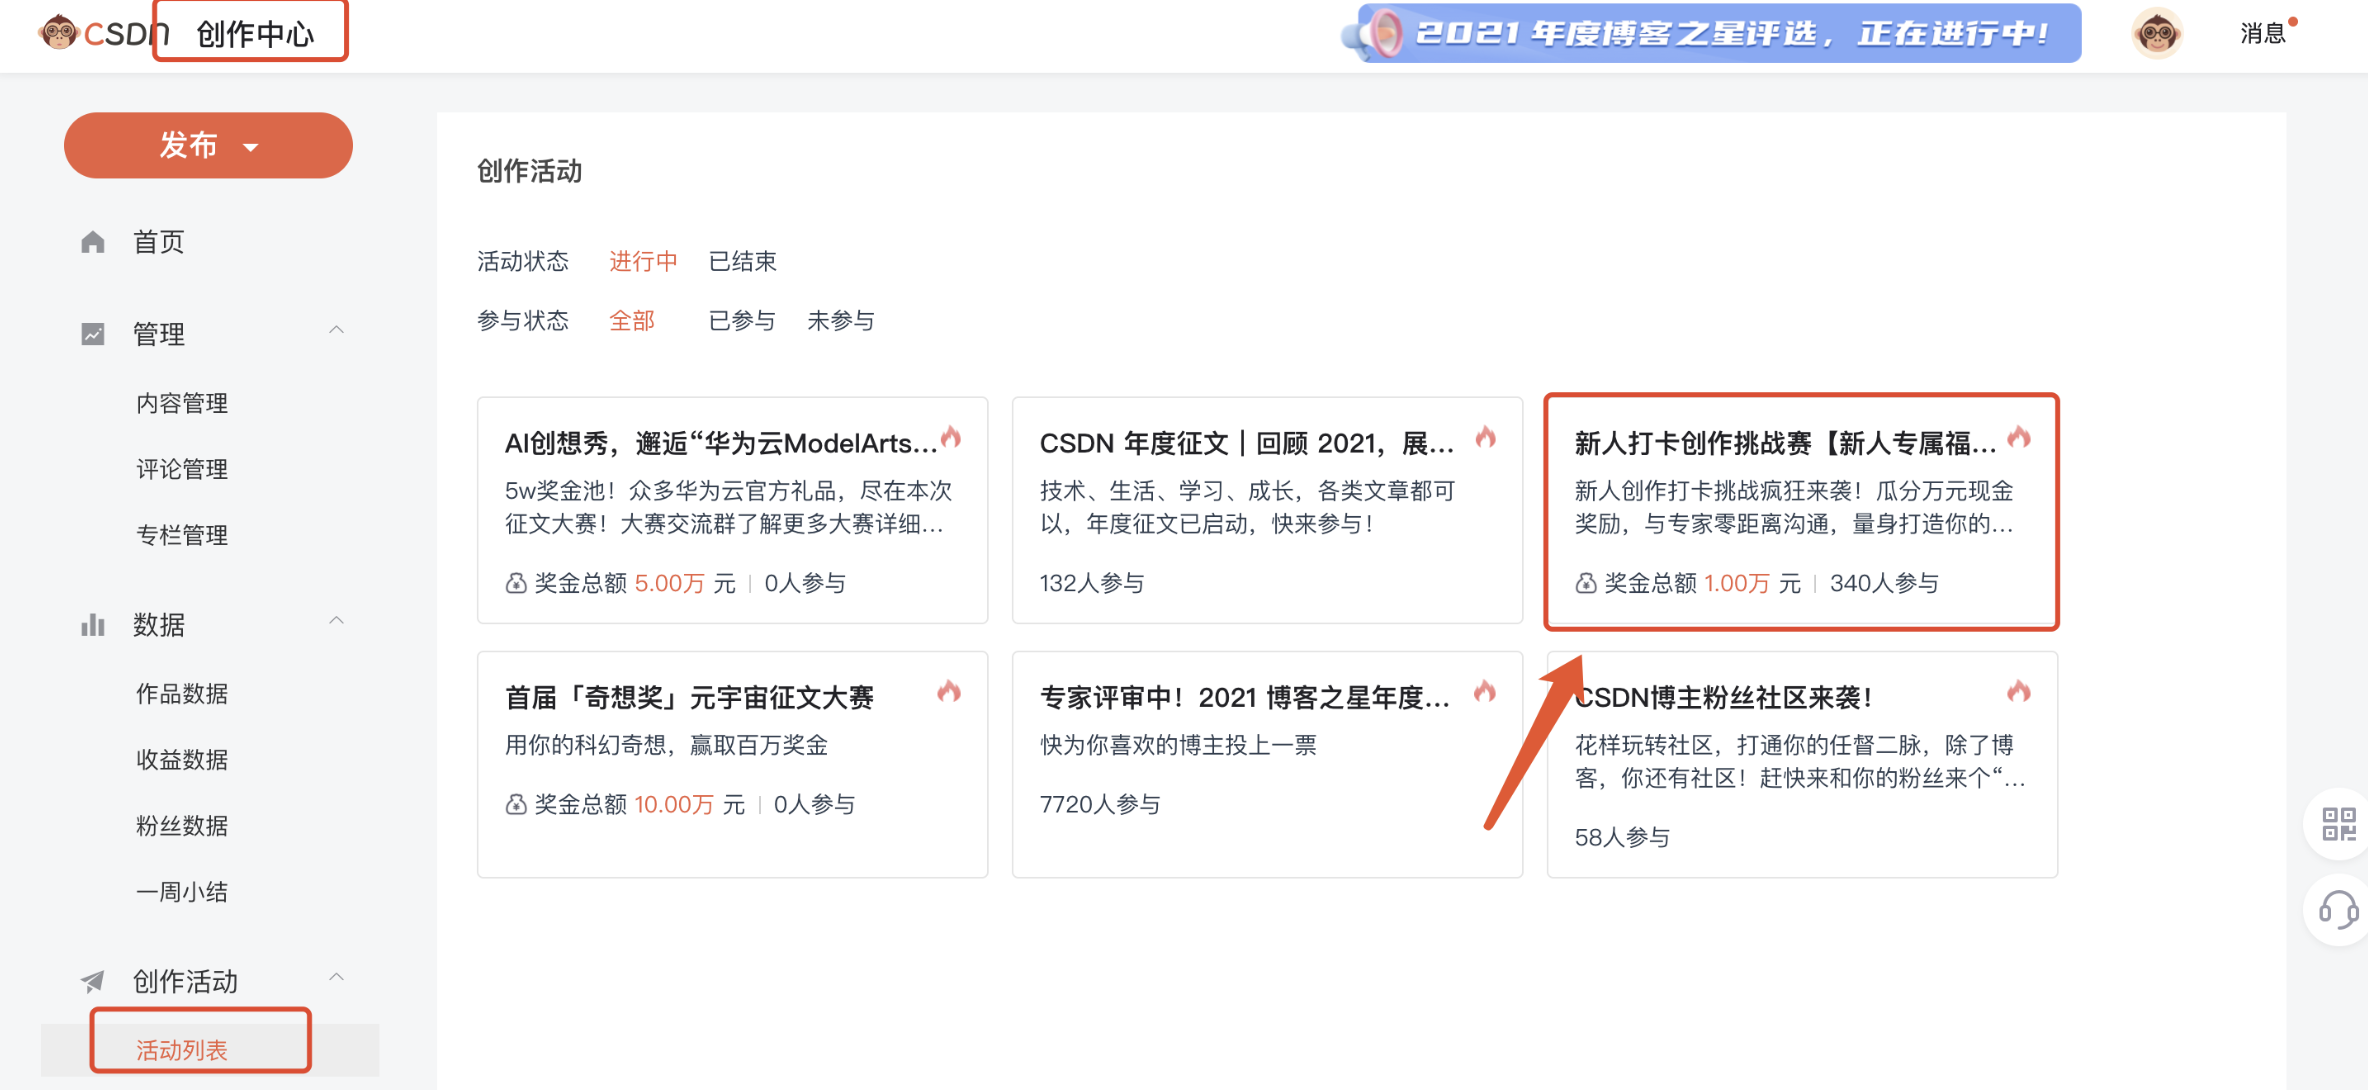Screen dimensions: 2368x1090
Task: Select the 未参与 participation filter
Action: tap(841, 321)
